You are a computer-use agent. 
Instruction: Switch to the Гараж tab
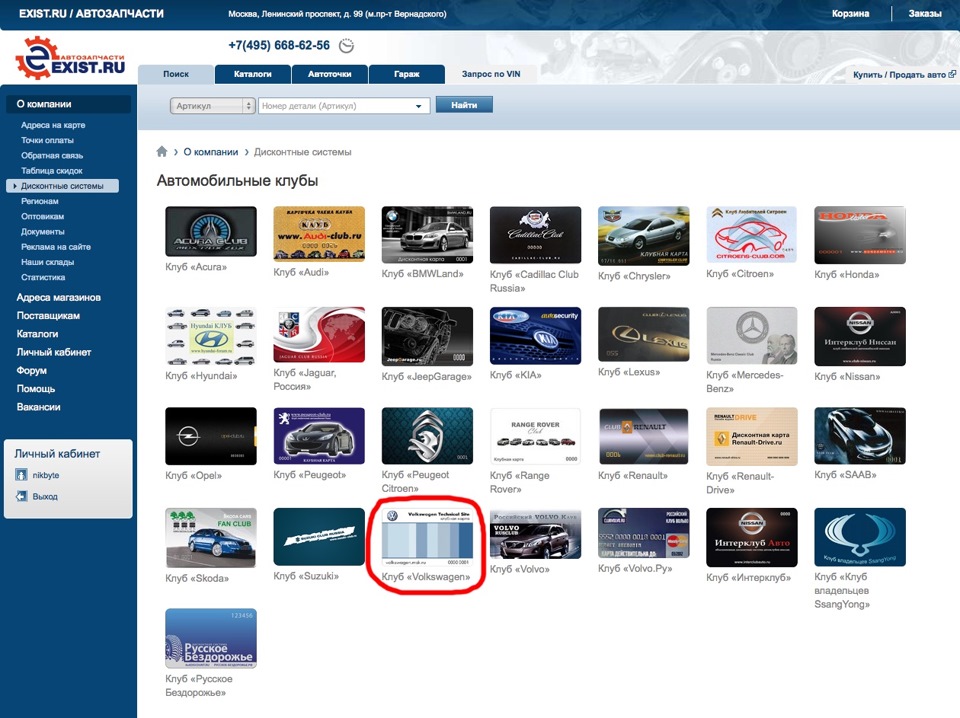(x=407, y=74)
